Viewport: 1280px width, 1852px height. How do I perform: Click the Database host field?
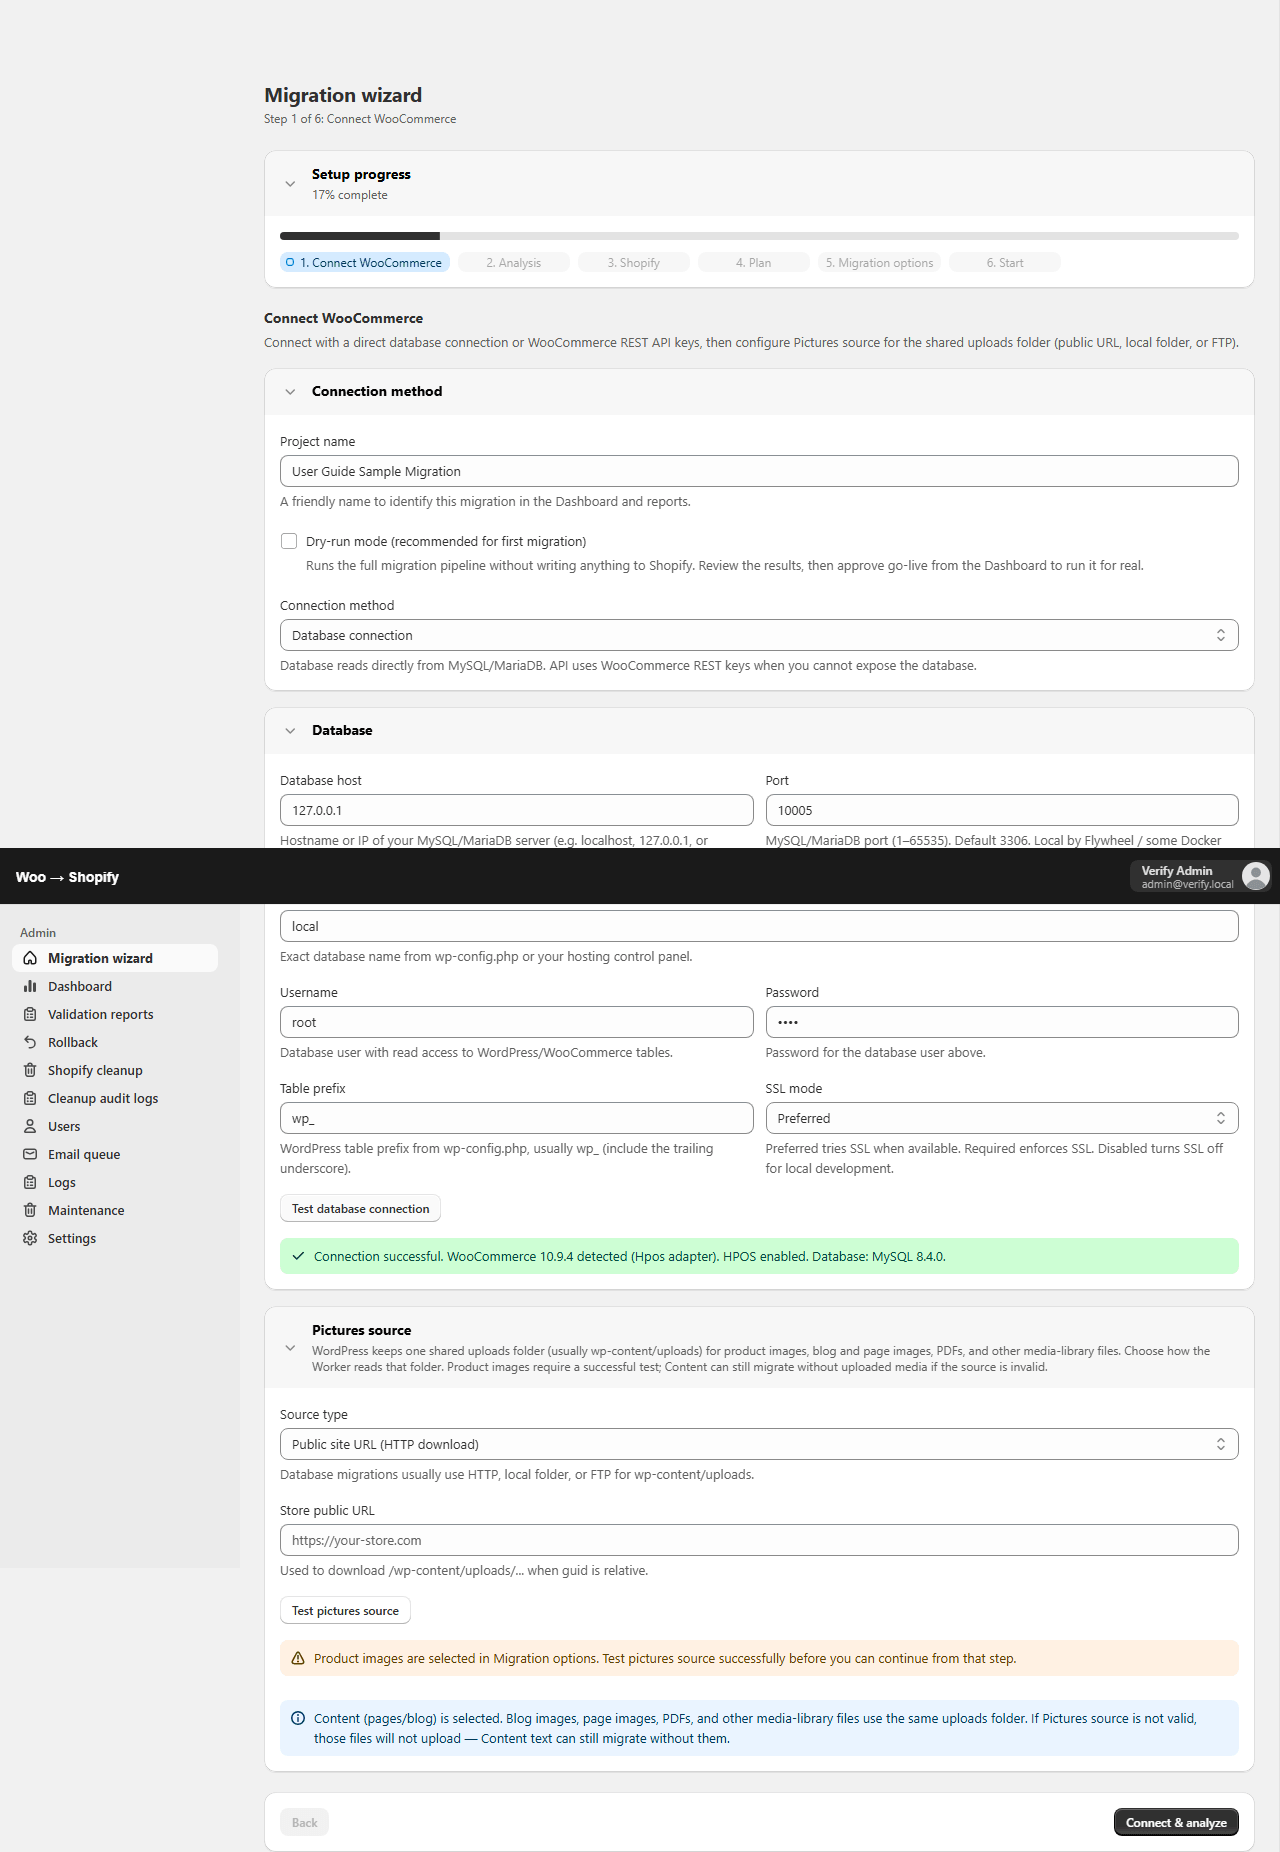[517, 810]
